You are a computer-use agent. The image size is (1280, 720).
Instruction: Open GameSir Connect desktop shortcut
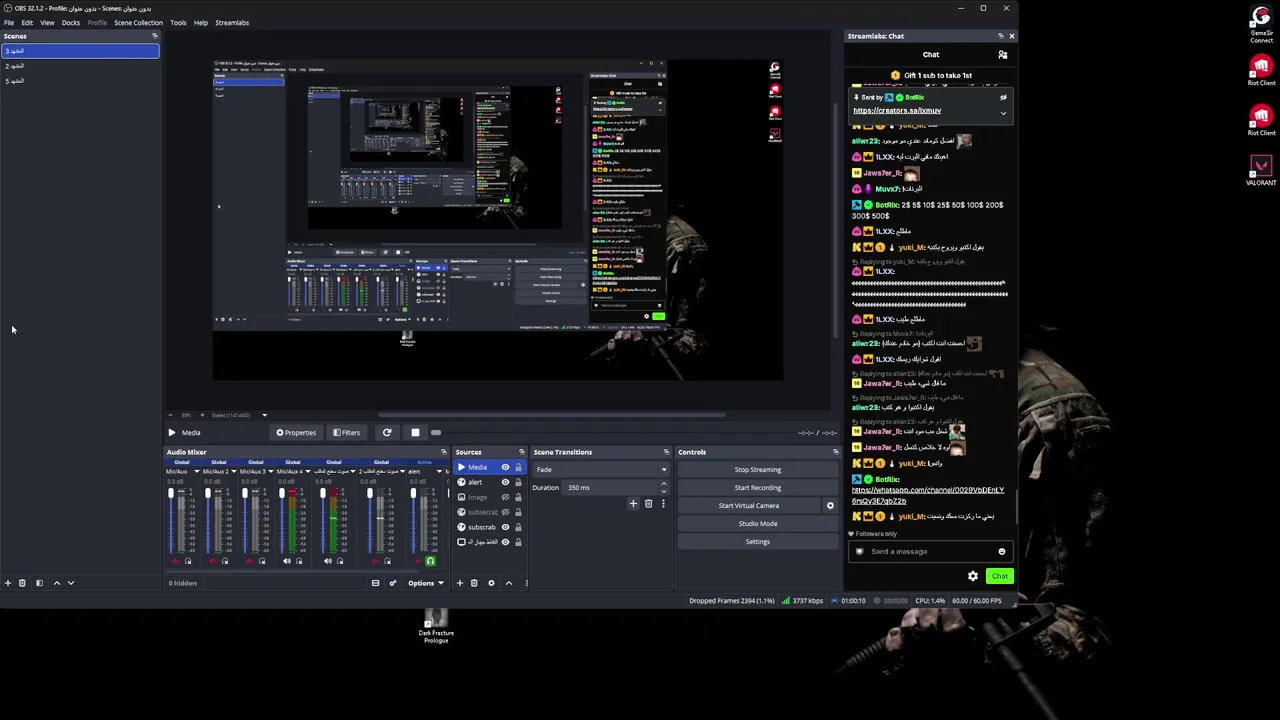click(1261, 25)
